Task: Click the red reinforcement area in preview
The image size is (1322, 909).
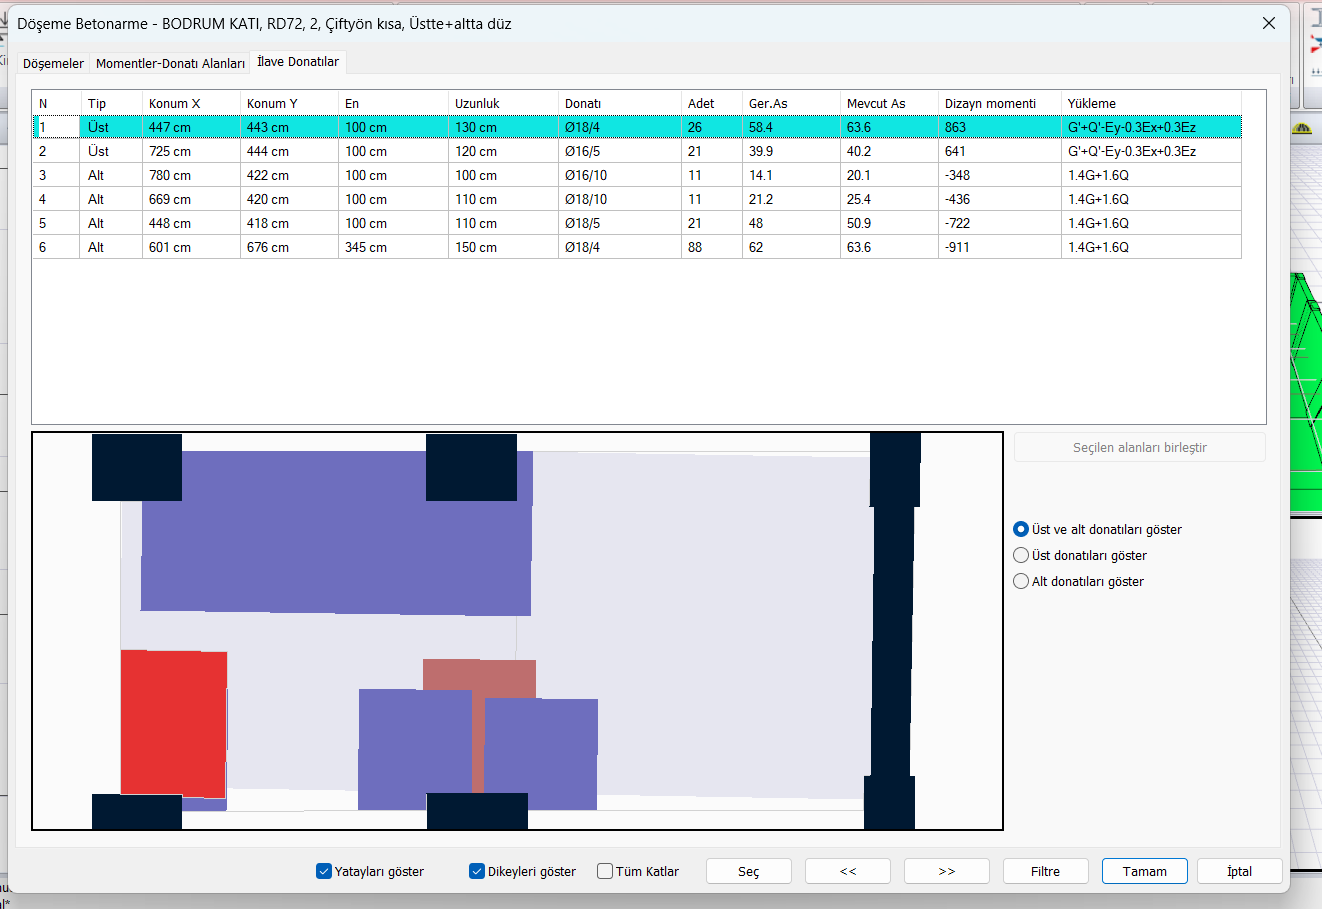Action: (x=173, y=722)
